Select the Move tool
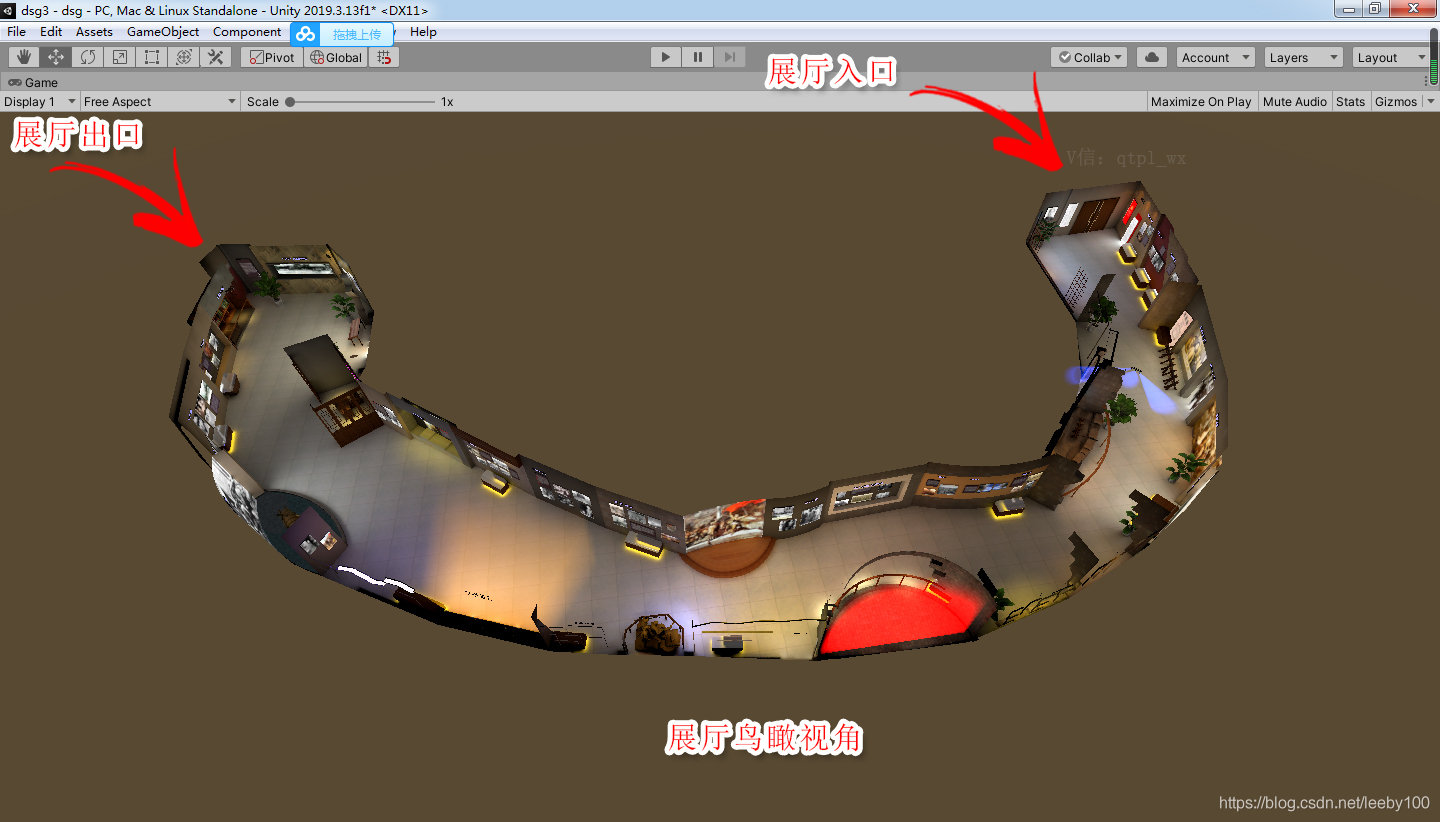The height and width of the screenshot is (822, 1440). click(x=55, y=57)
